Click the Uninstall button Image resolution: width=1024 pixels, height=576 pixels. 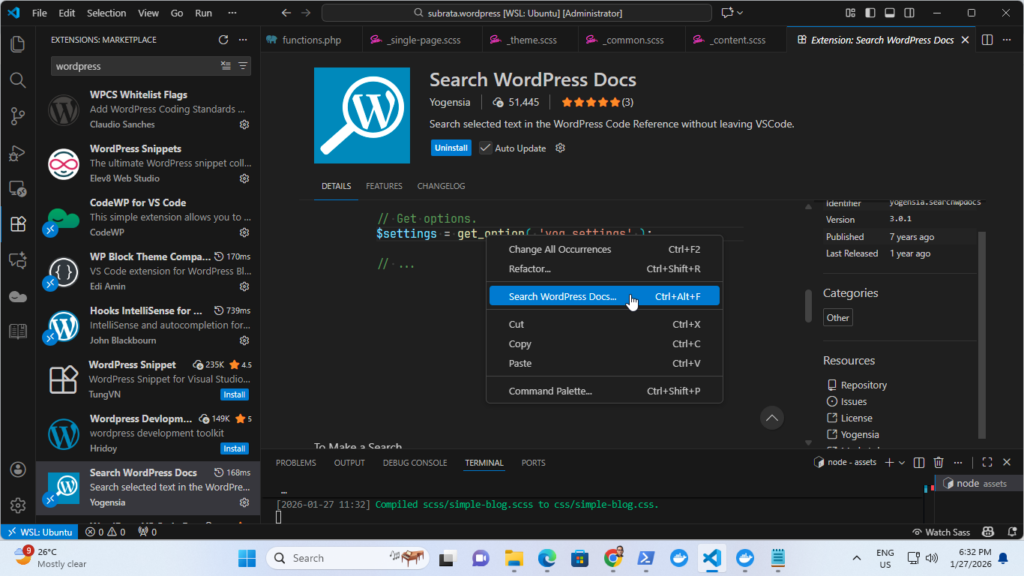click(x=451, y=148)
